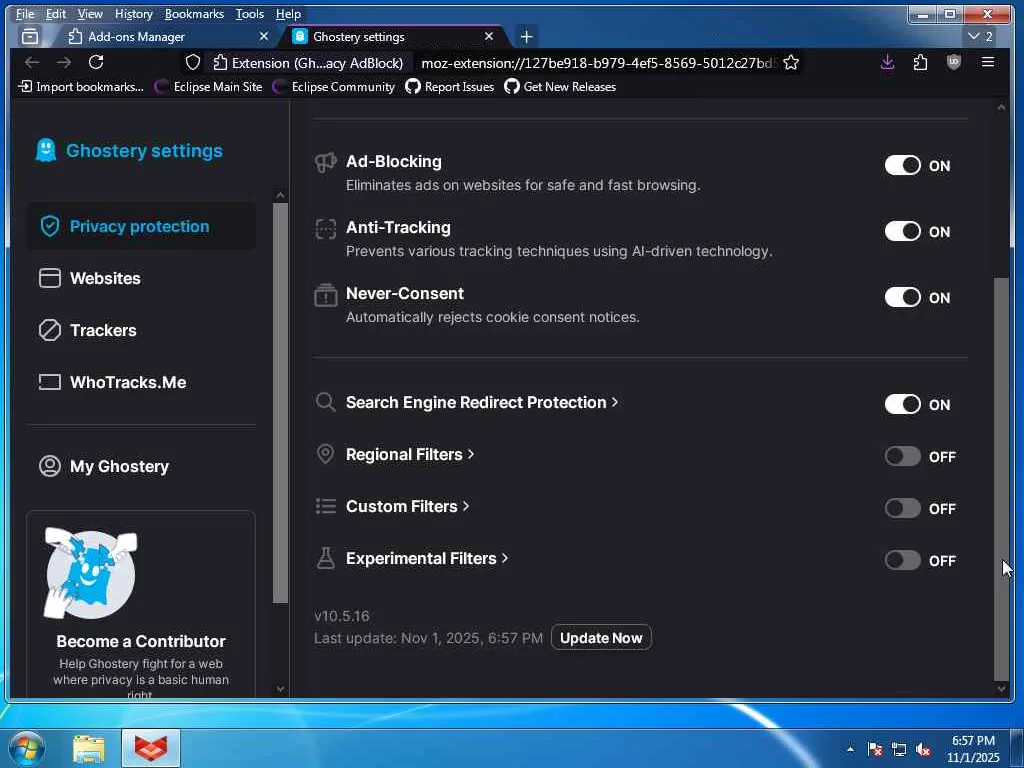This screenshot has width=1024, height=768.
Task: Click the Websites sidebar icon
Action: [50, 278]
